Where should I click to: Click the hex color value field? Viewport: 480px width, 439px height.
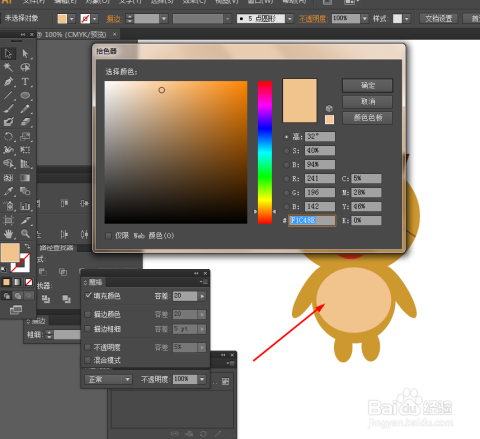click(x=312, y=220)
